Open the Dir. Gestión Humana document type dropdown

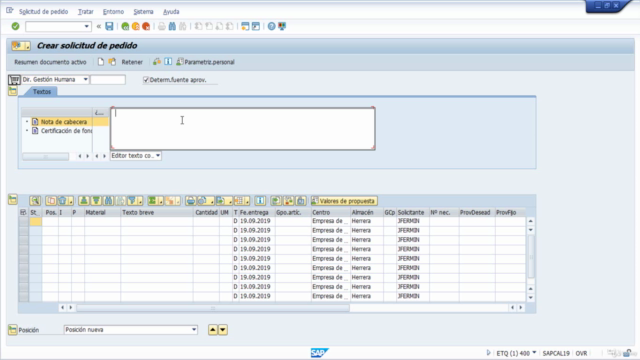click(x=85, y=79)
